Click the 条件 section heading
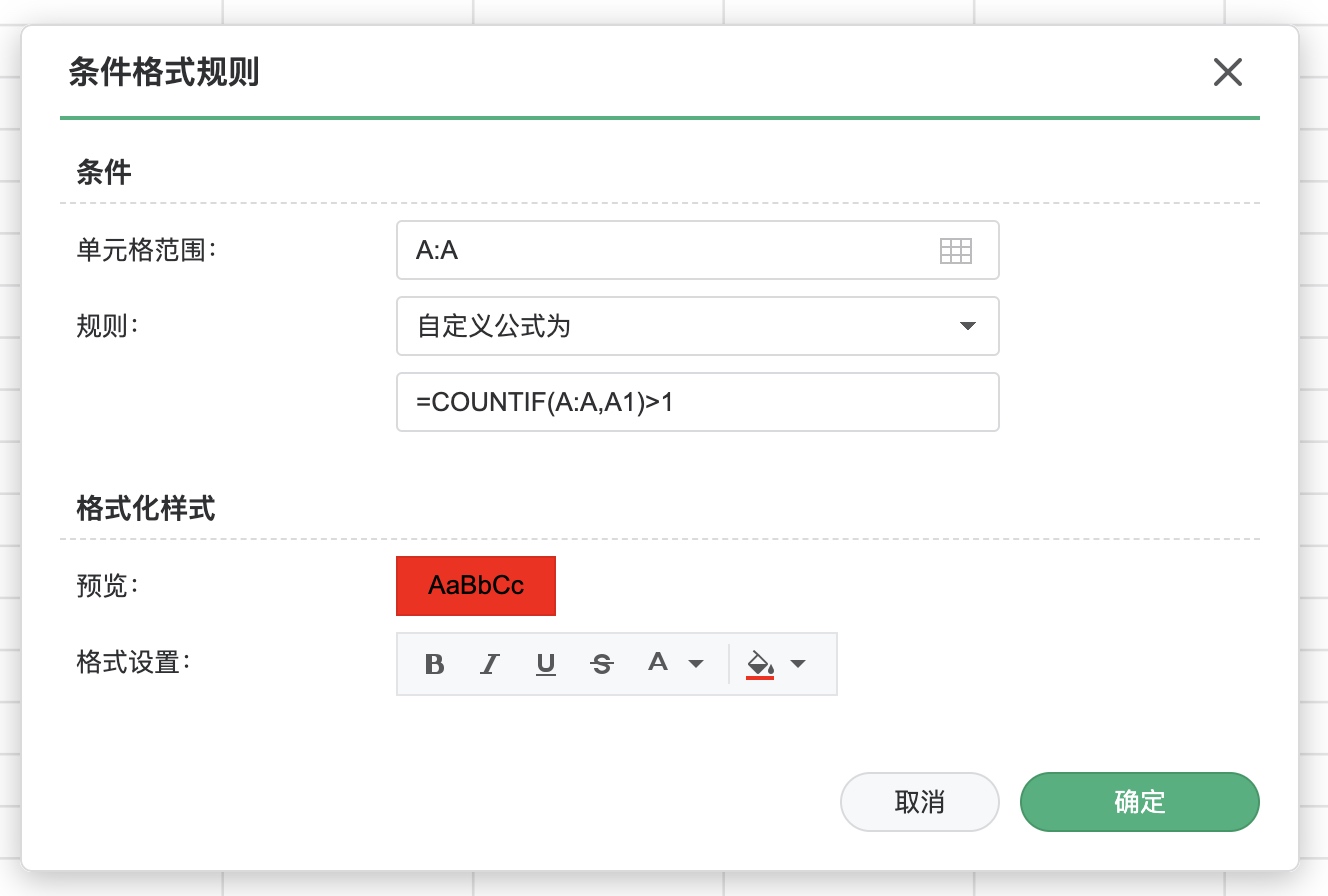The width and height of the screenshot is (1328, 896). [x=104, y=173]
